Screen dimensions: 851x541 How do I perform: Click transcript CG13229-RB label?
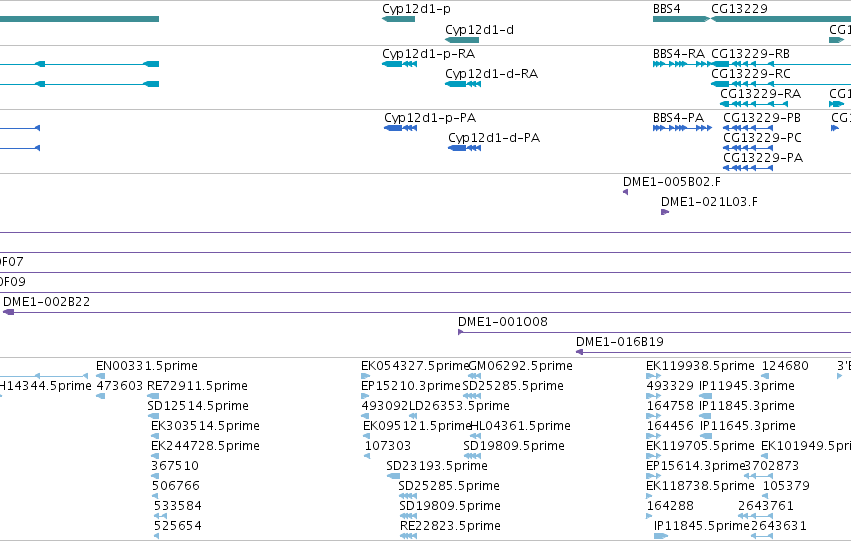tap(750, 54)
